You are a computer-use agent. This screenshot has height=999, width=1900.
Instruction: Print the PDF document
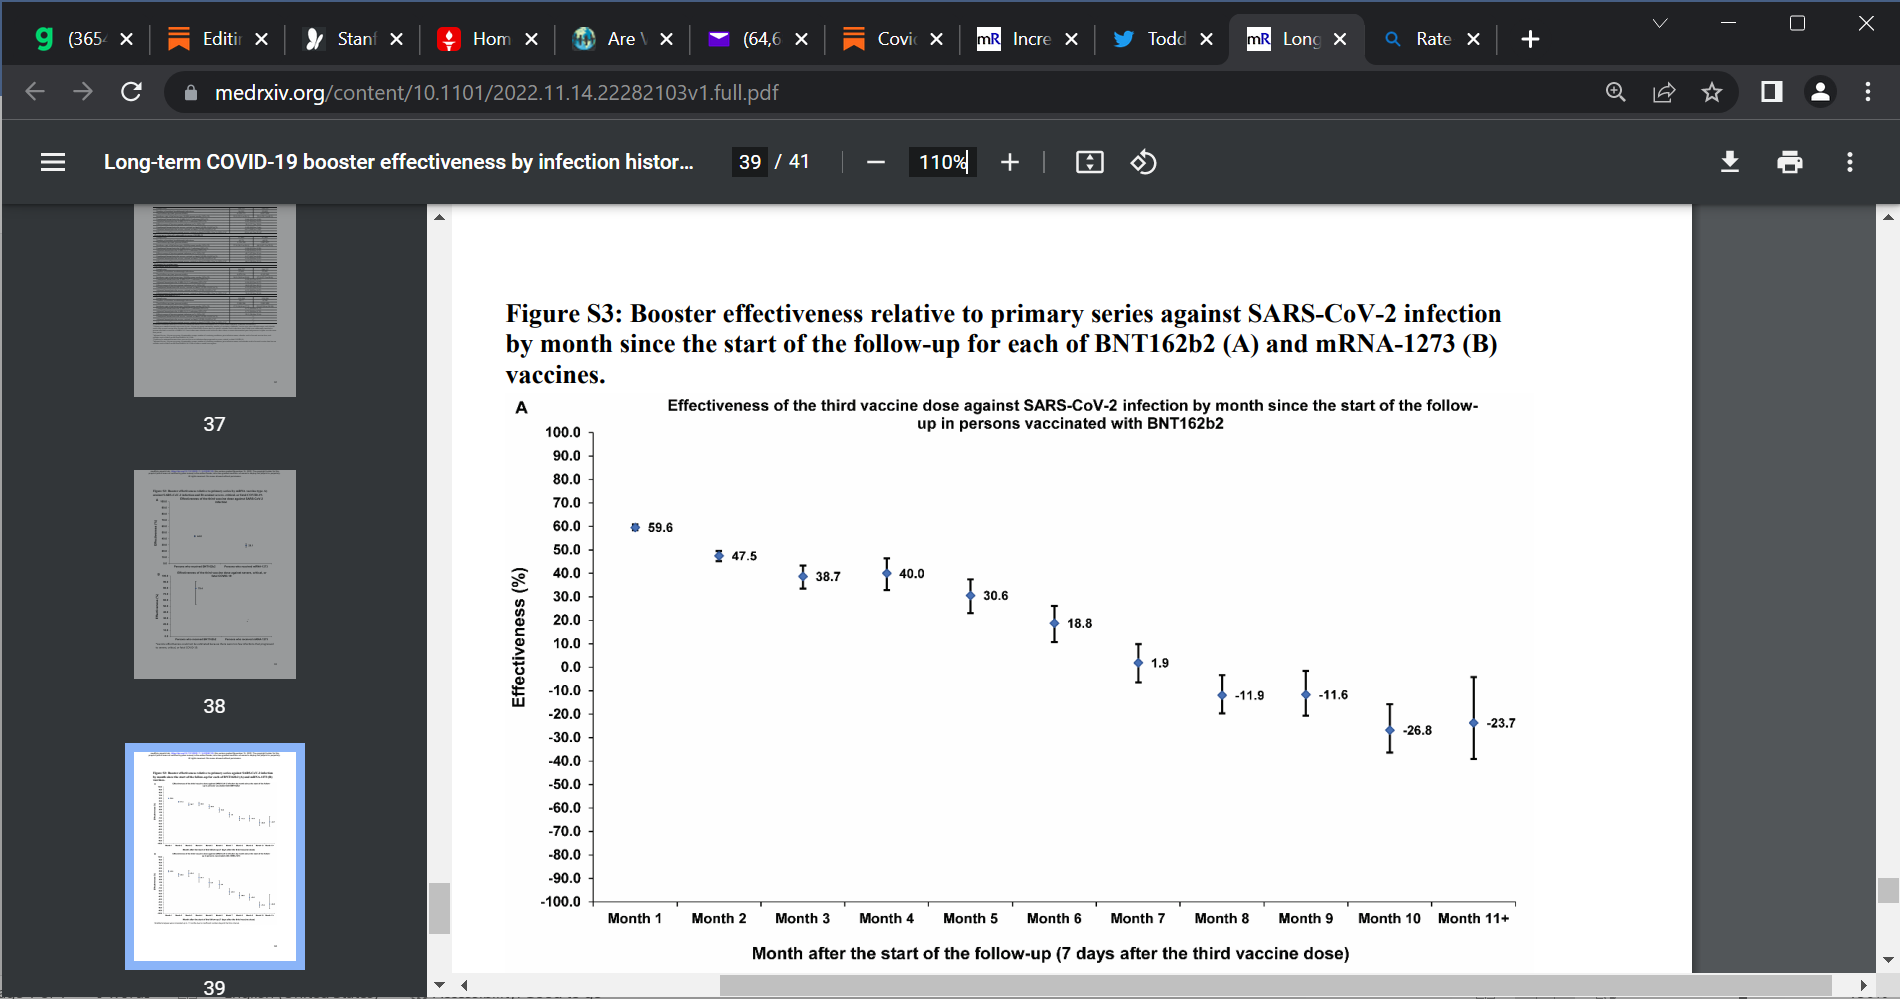point(1790,162)
